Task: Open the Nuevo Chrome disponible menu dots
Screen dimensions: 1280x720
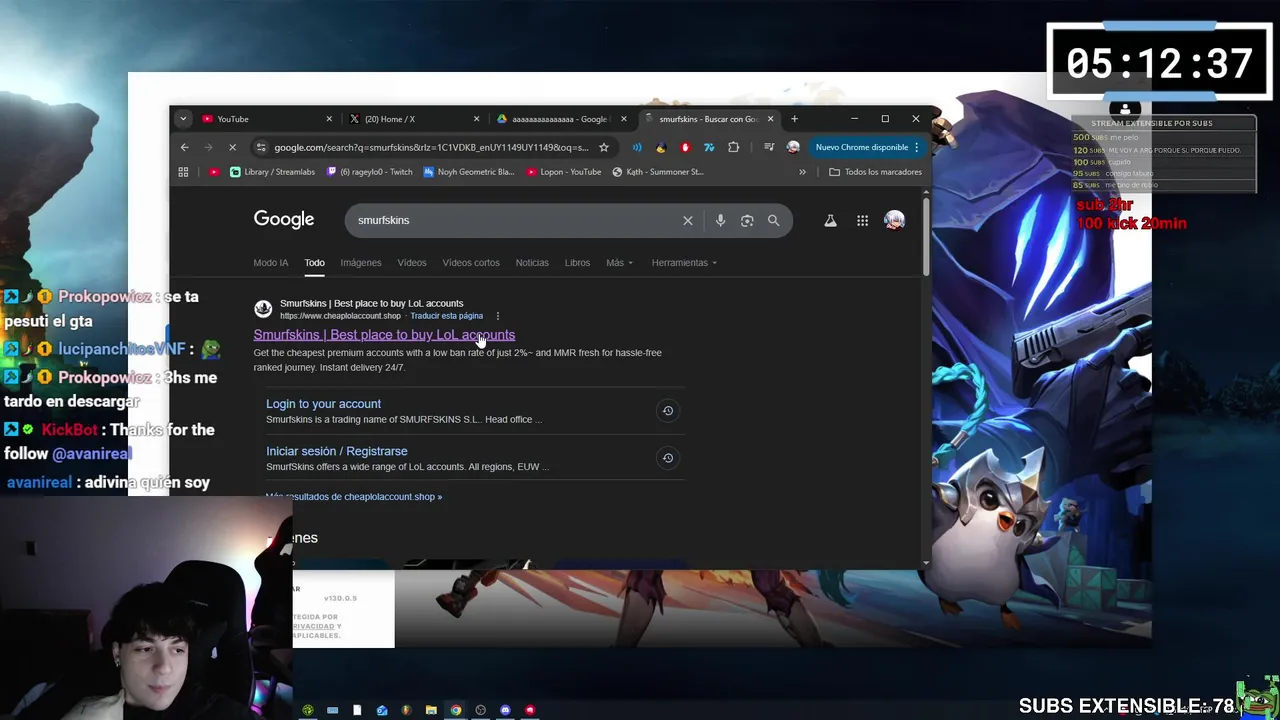Action: (x=916, y=147)
